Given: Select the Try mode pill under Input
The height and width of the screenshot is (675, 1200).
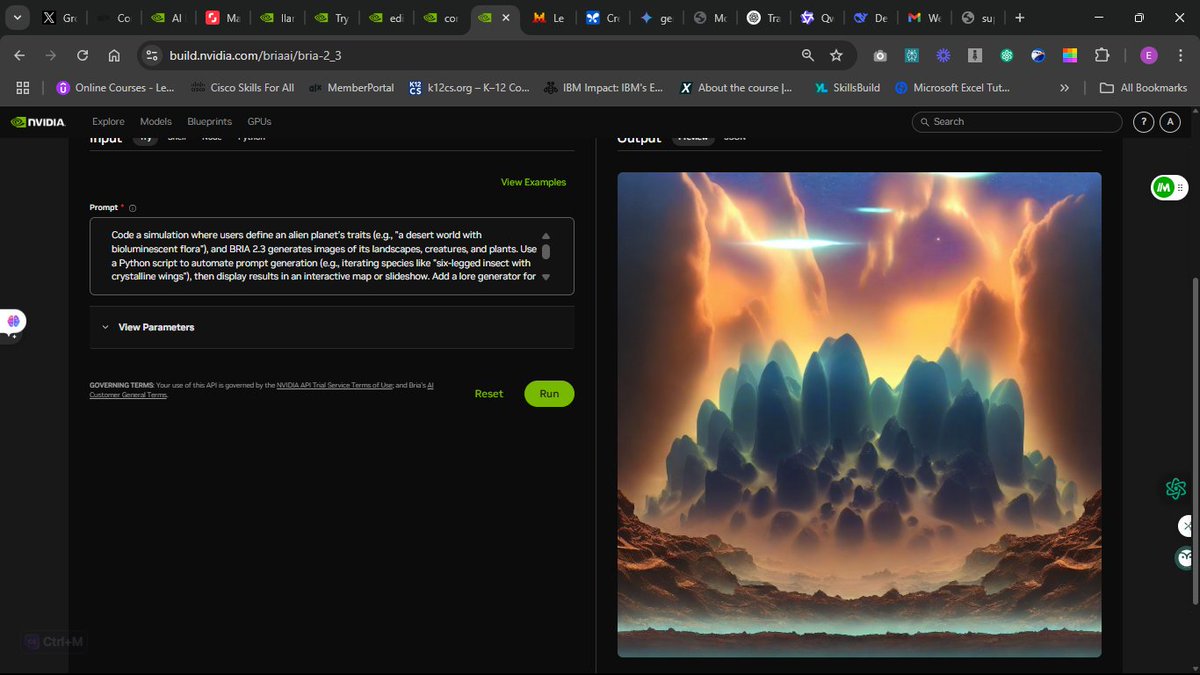Looking at the screenshot, I should (145, 137).
